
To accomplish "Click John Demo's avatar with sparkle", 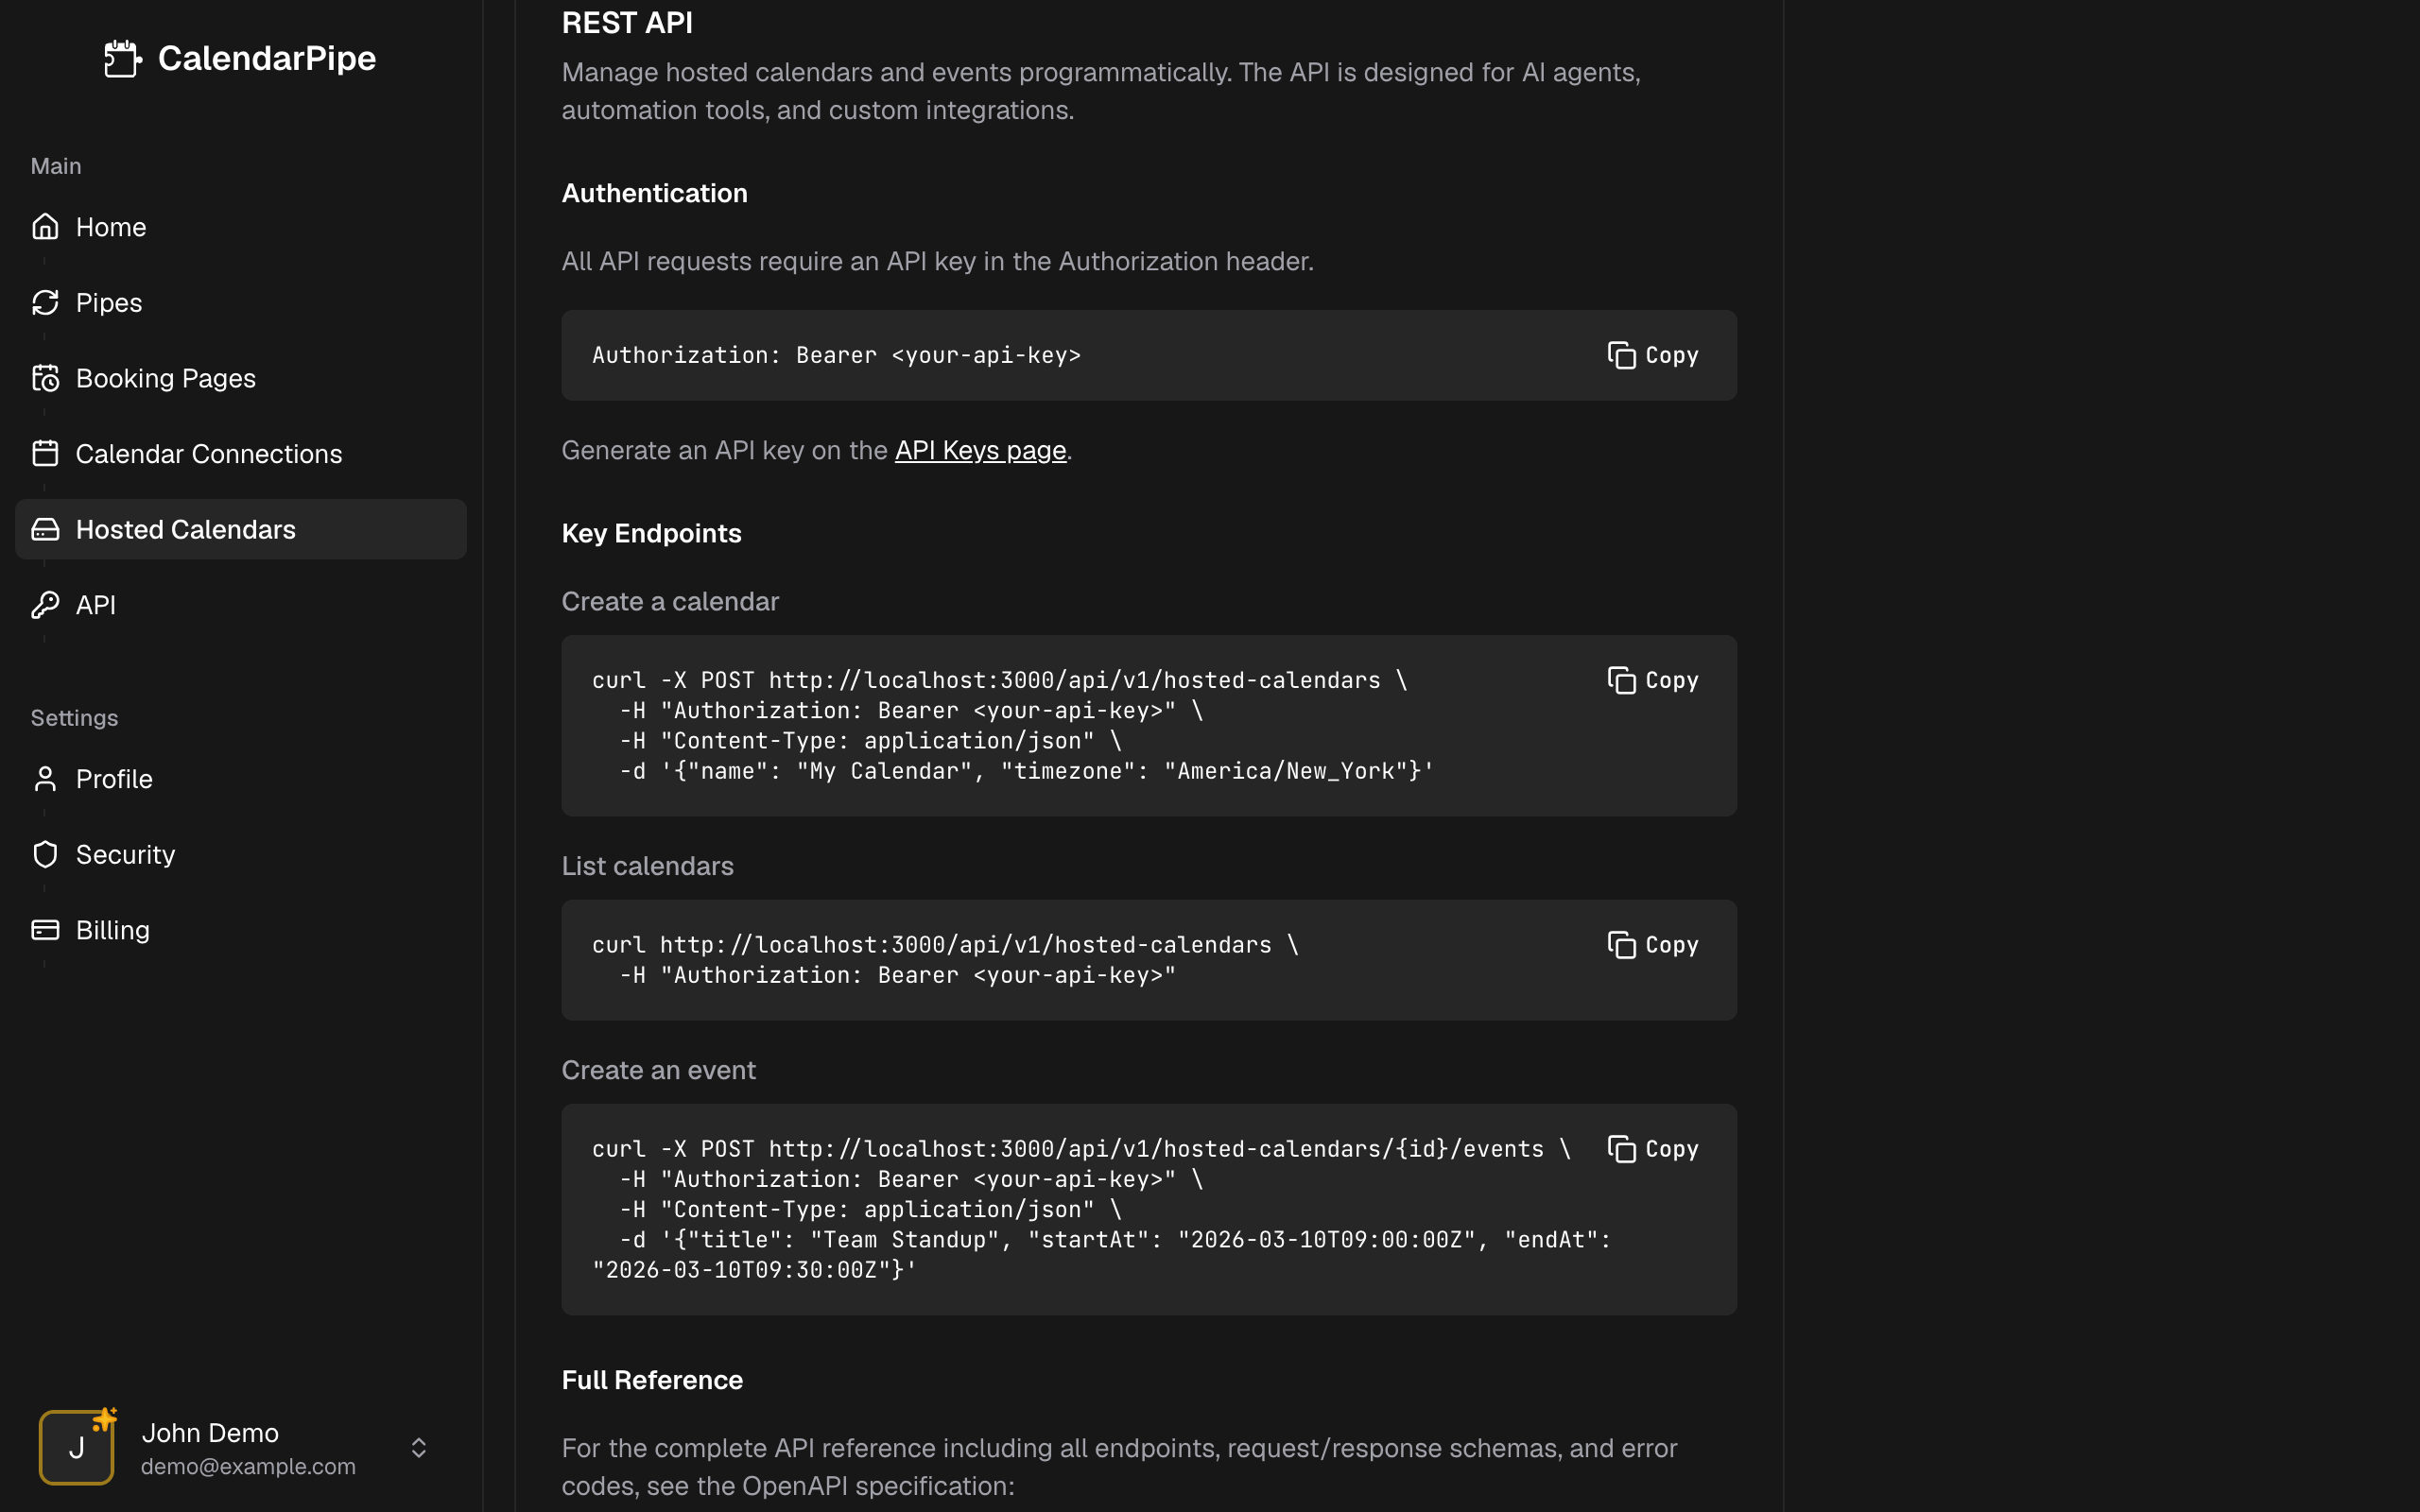I will pos(77,1446).
